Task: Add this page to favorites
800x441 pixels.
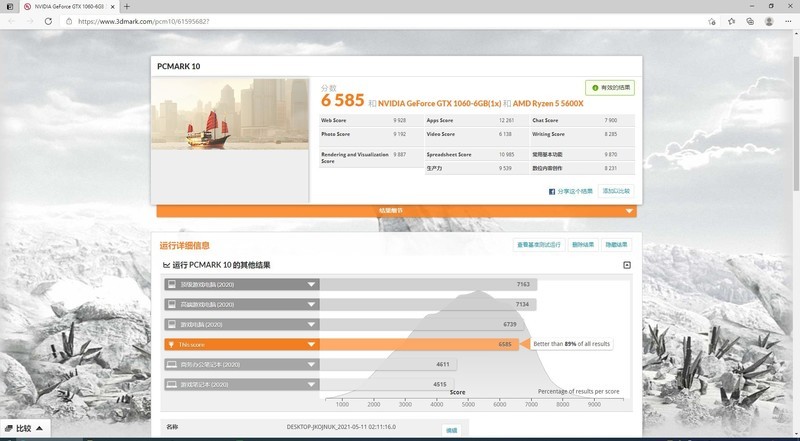Action: 712,21
